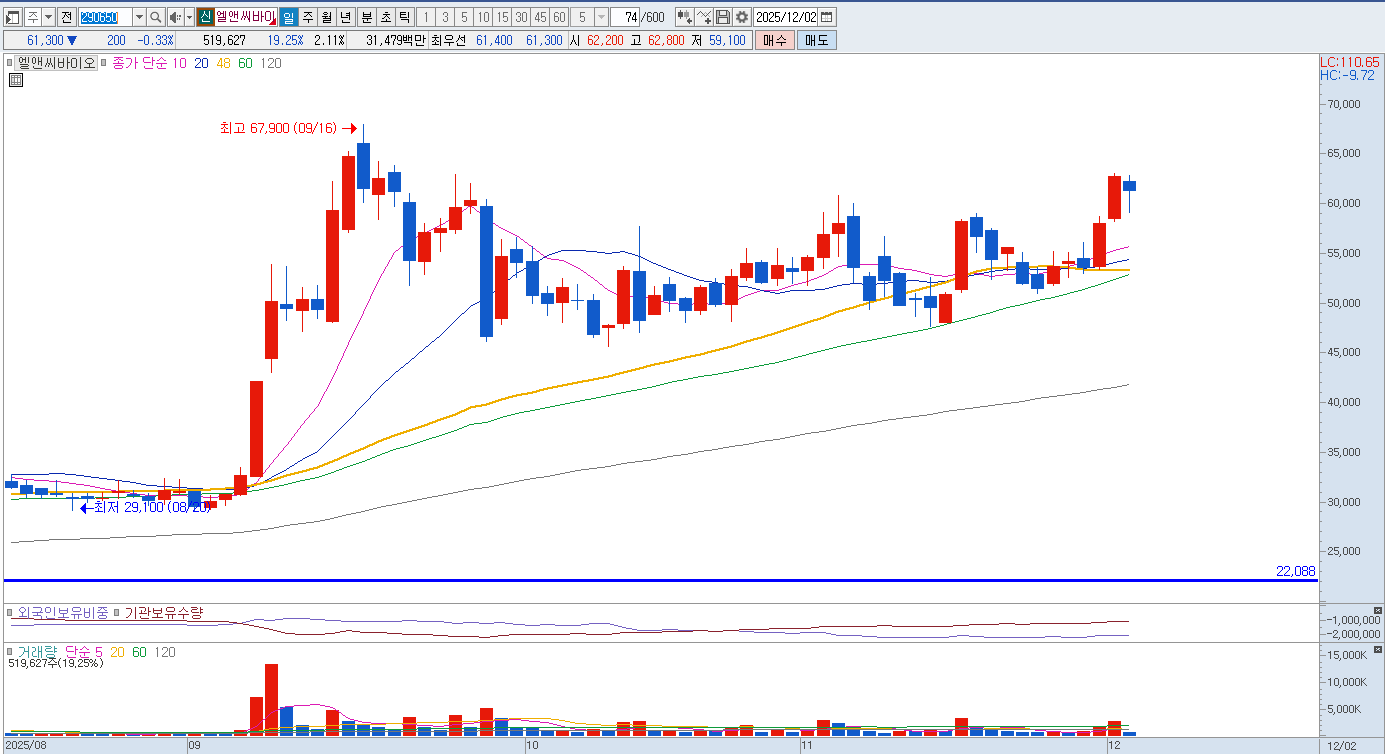Open the 주 type dropdown arrow
The width and height of the screenshot is (1385, 754).
[x=48, y=17]
